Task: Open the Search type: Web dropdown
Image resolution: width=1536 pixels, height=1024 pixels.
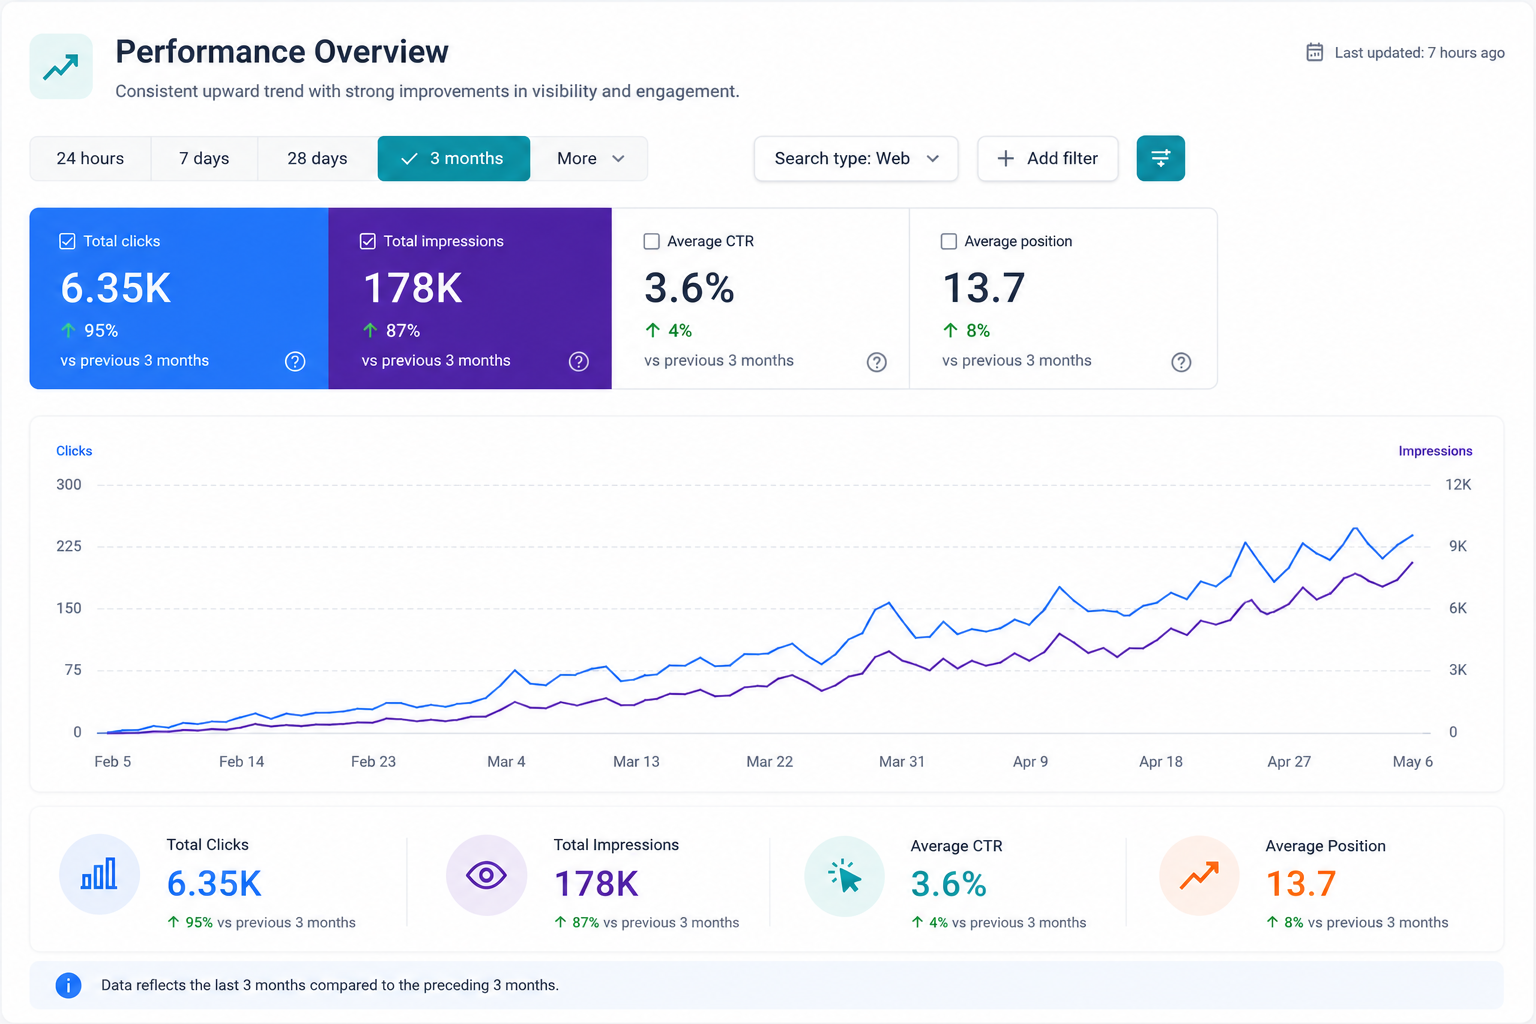Action: 856,158
